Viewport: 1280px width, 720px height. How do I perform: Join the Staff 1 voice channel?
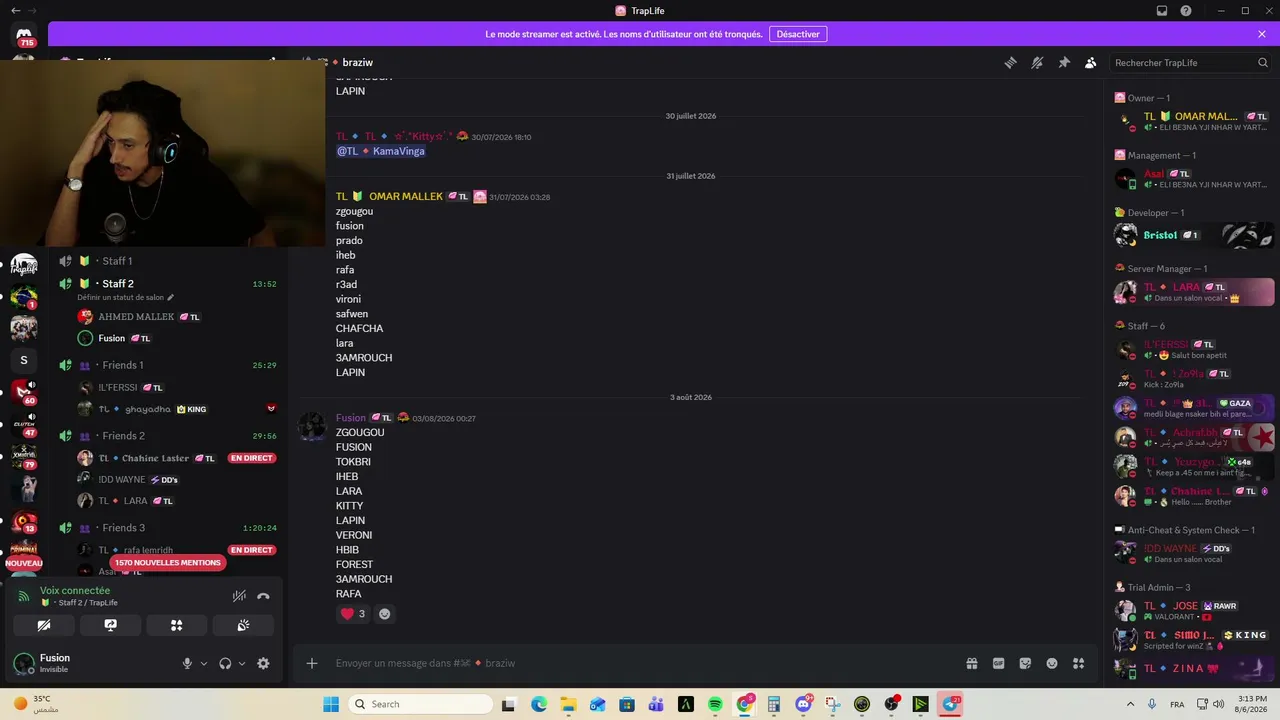point(167,261)
